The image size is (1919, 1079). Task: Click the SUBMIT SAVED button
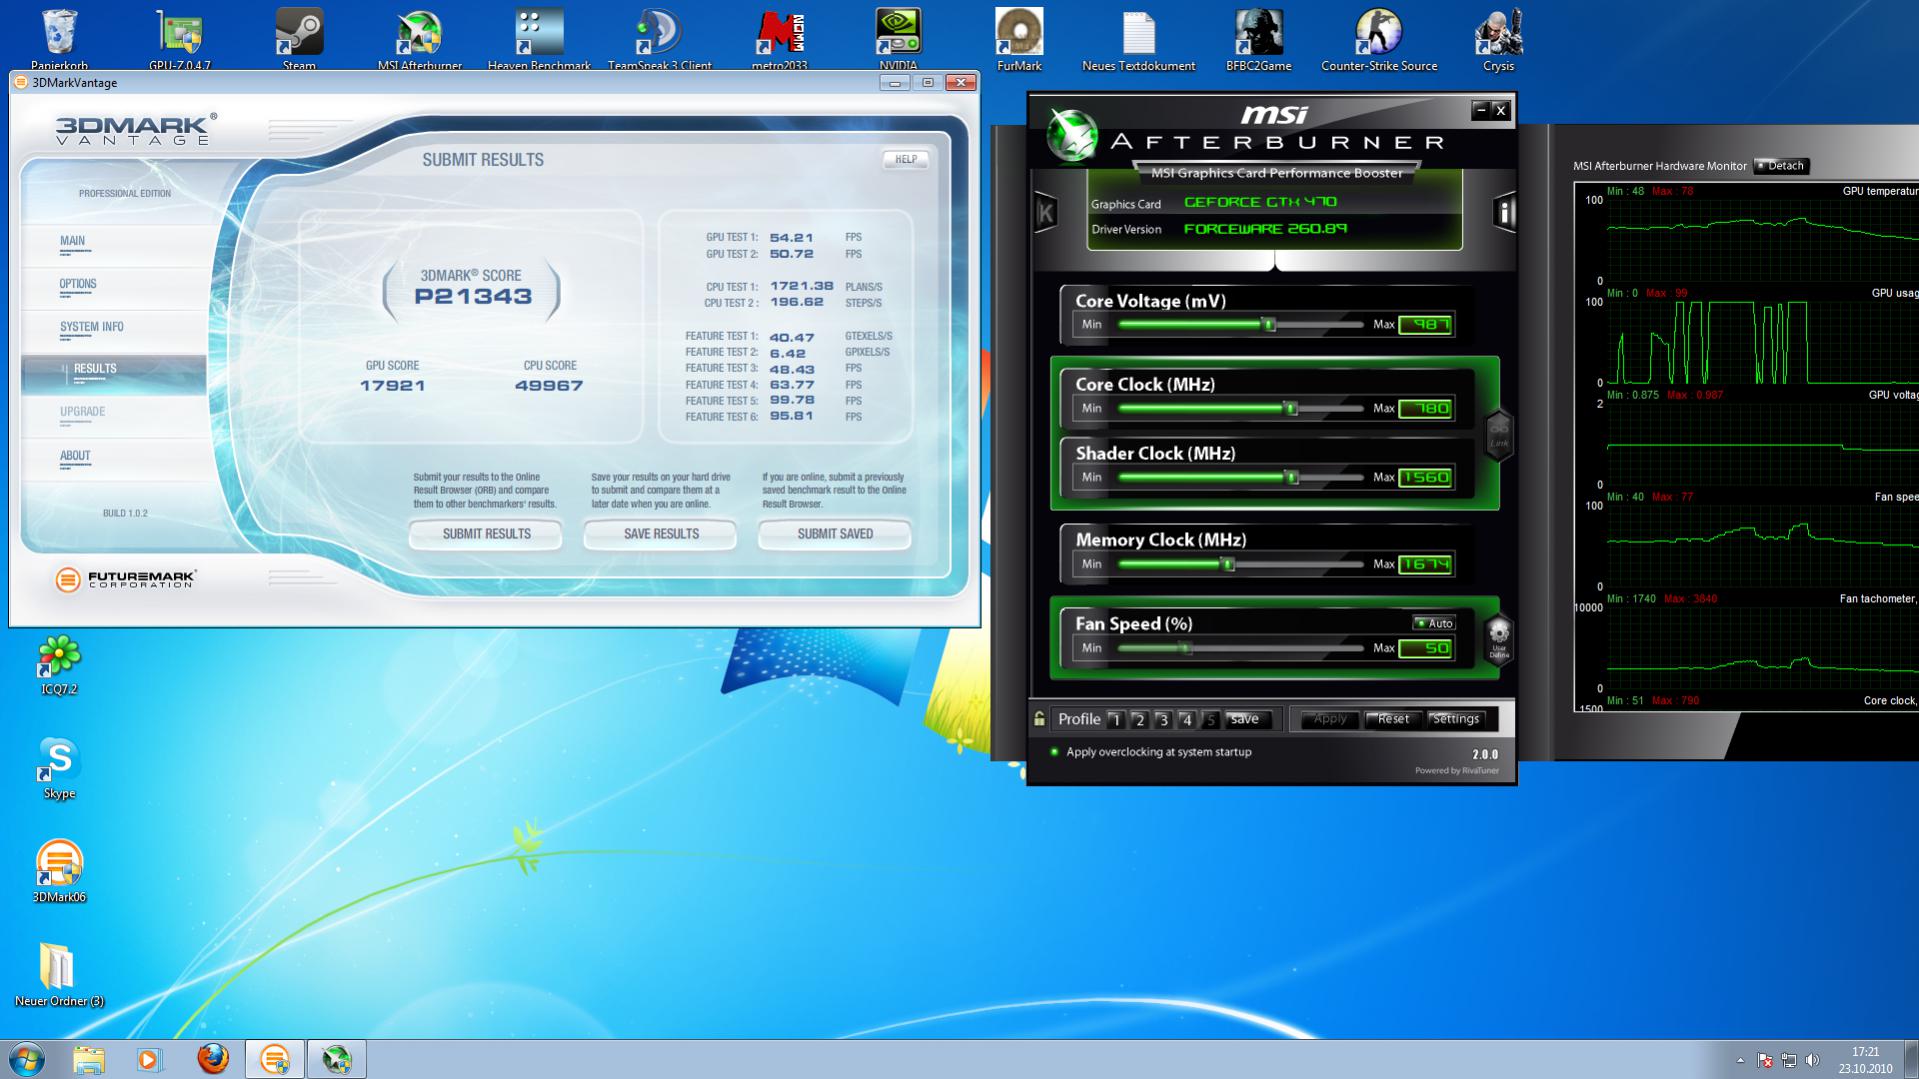tap(835, 534)
